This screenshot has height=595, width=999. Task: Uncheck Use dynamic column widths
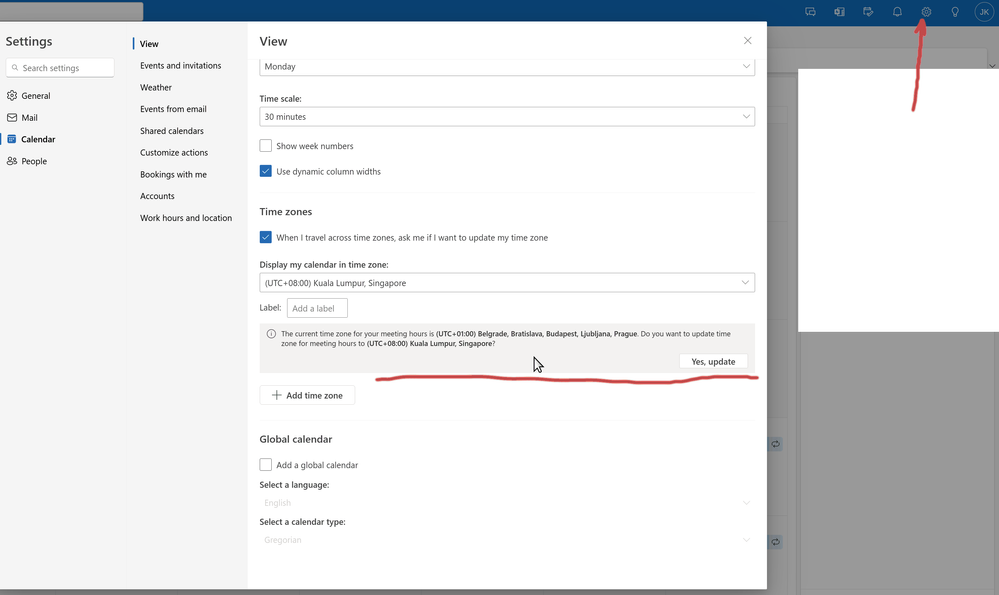coord(266,171)
